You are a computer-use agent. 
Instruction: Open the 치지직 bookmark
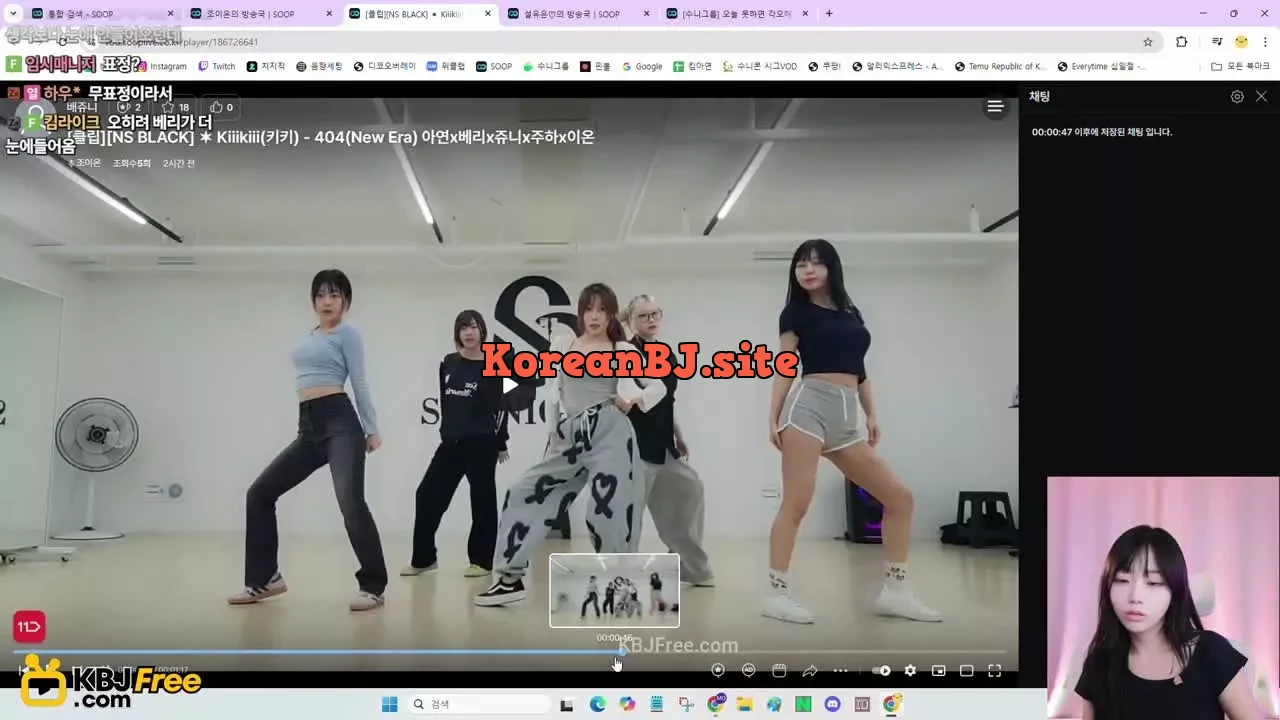(x=266, y=66)
